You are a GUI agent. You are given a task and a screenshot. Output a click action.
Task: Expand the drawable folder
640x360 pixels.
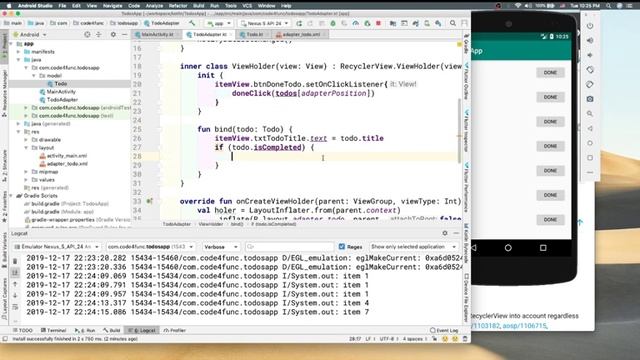tap(27, 140)
